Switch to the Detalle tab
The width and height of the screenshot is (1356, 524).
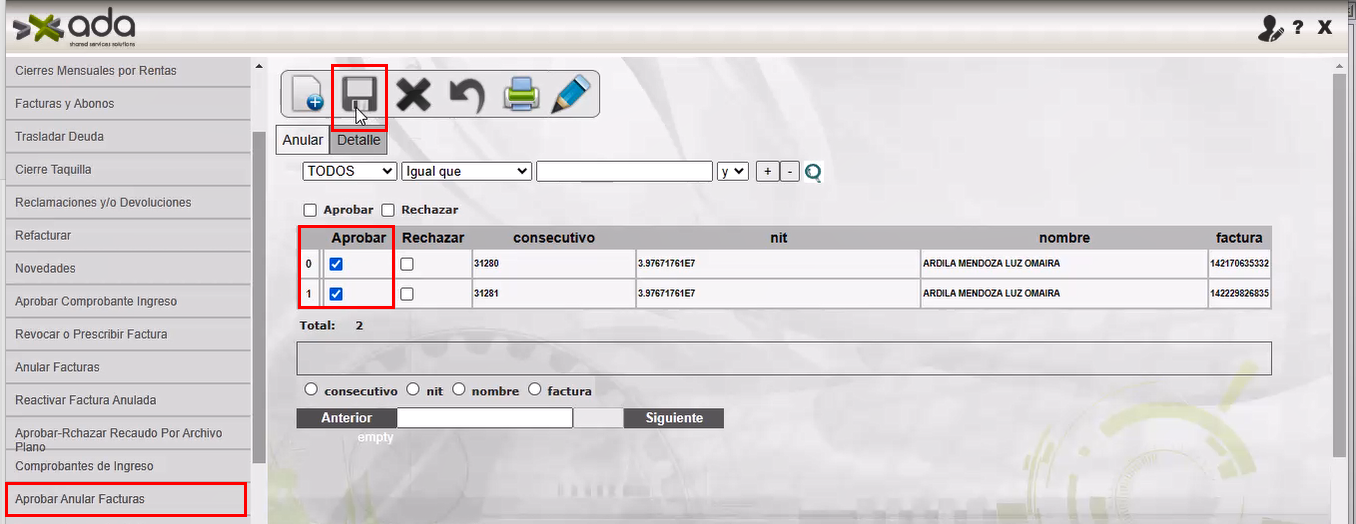tap(358, 140)
